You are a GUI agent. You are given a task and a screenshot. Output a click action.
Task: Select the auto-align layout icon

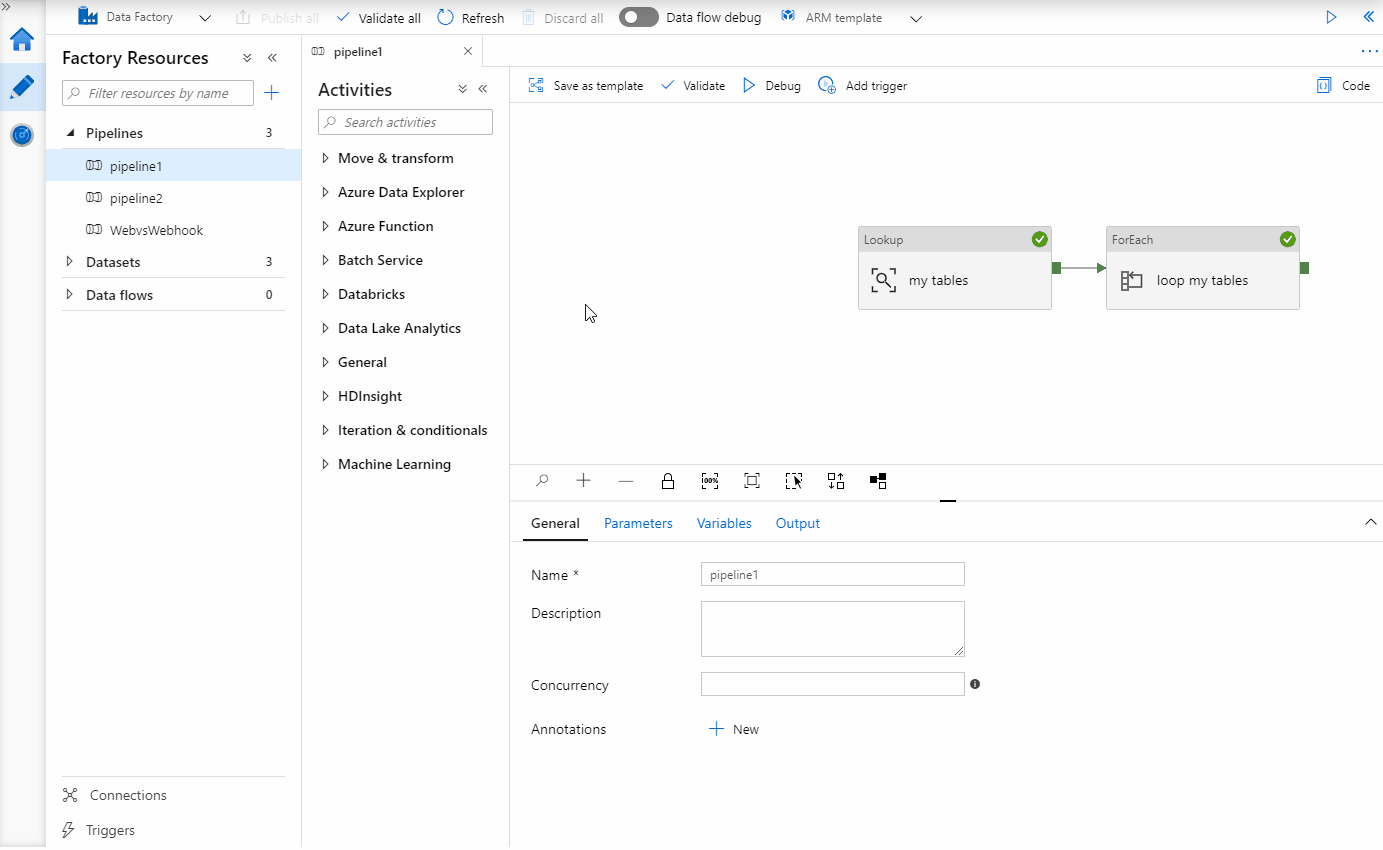pyautogui.click(x=836, y=481)
